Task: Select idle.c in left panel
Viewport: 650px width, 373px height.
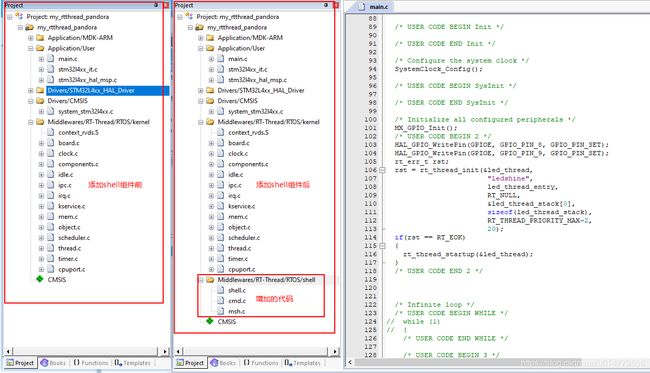Action: click(65, 174)
